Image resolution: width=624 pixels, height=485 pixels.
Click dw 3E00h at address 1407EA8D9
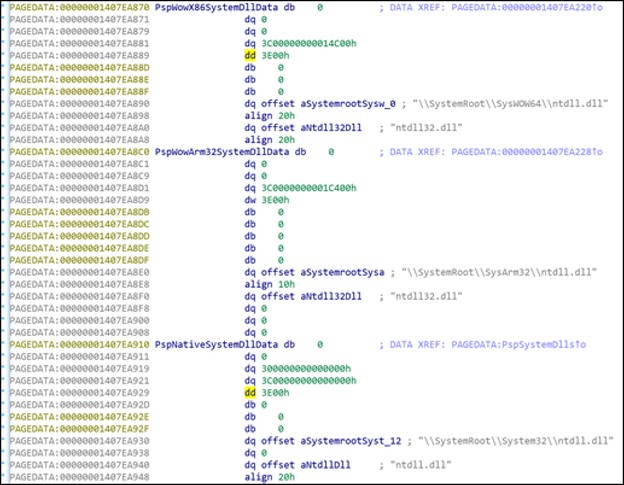(267, 200)
